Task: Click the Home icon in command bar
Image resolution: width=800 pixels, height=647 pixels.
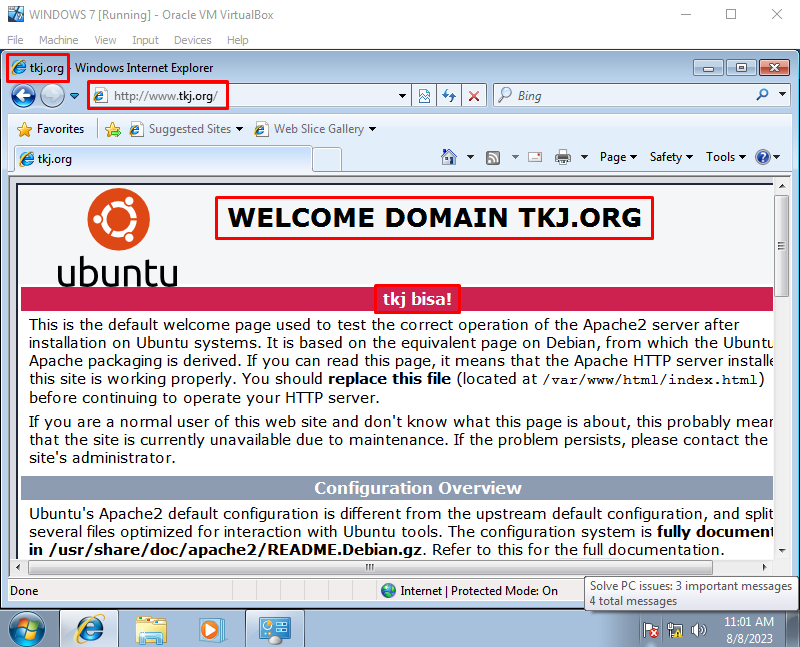Action: (x=449, y=157)
